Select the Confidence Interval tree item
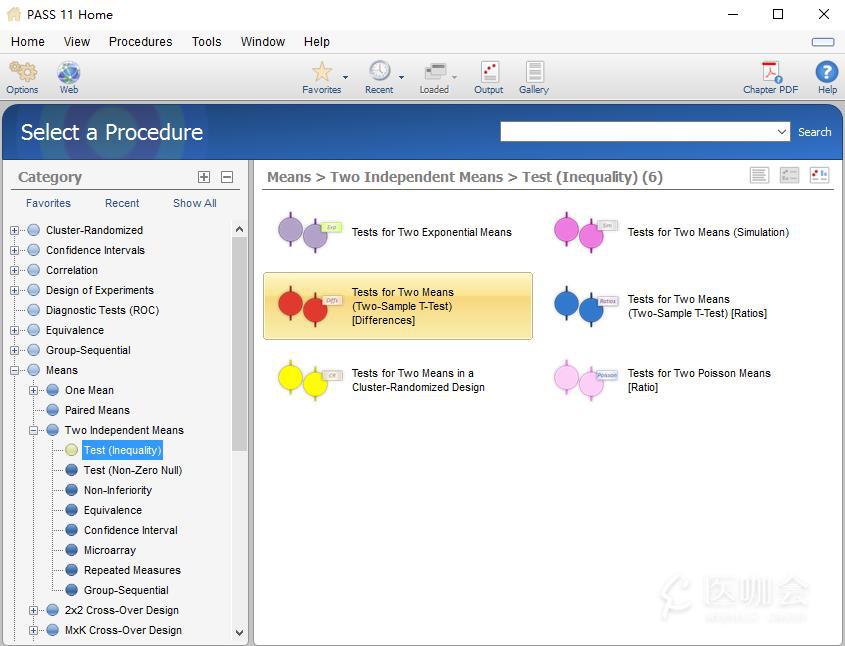 pyautogui.click(x=130, y=530)
